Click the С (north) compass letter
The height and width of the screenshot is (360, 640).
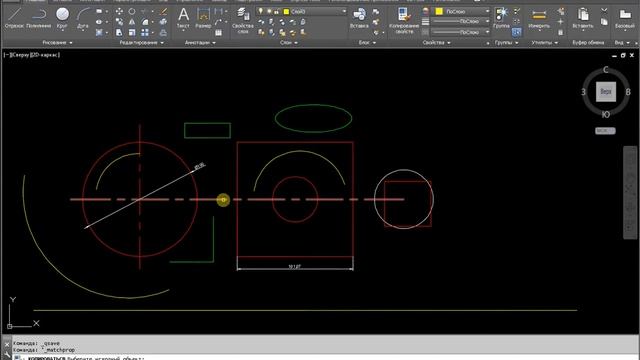coord(606,70)
